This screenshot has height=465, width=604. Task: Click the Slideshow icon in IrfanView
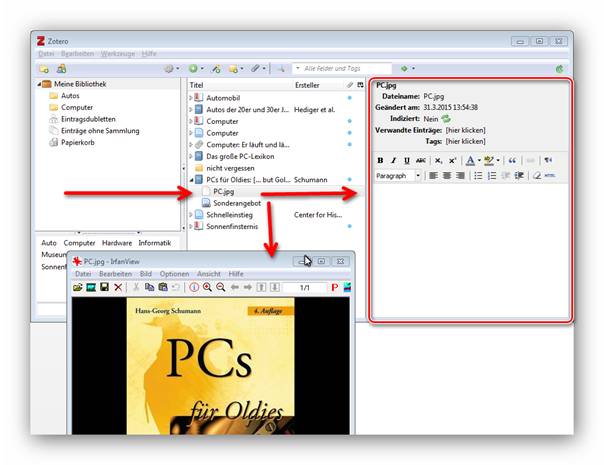91,287
